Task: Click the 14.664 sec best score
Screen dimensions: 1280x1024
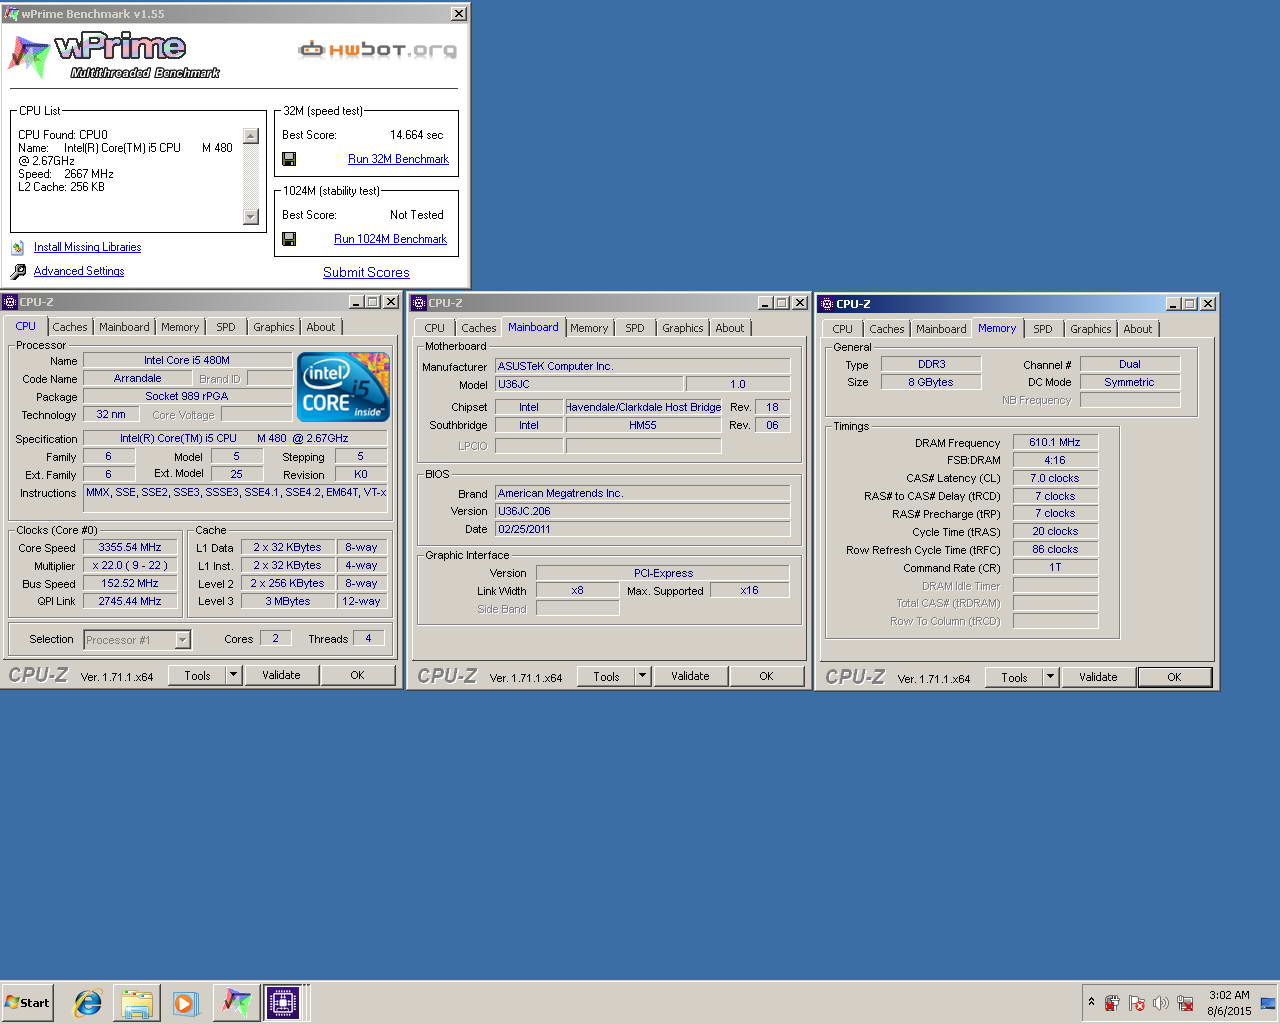Action: pyautogui.click(x=416, y=135)
